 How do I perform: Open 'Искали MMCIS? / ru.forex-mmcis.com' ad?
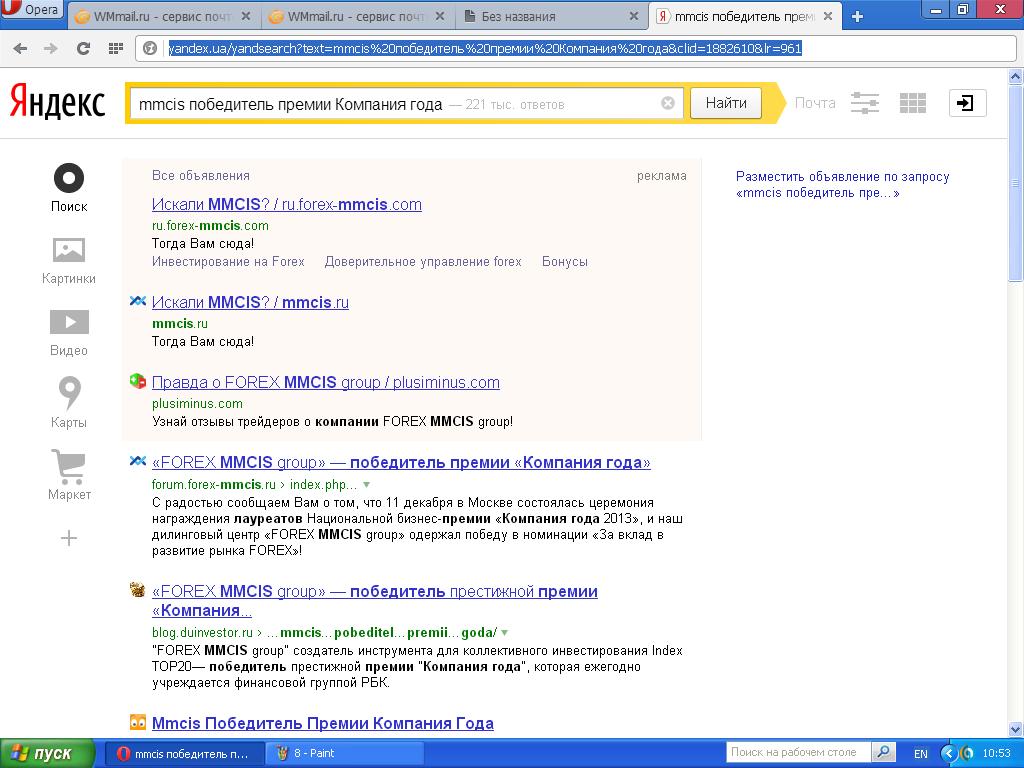pyautogui.click(x=287, y=204)
